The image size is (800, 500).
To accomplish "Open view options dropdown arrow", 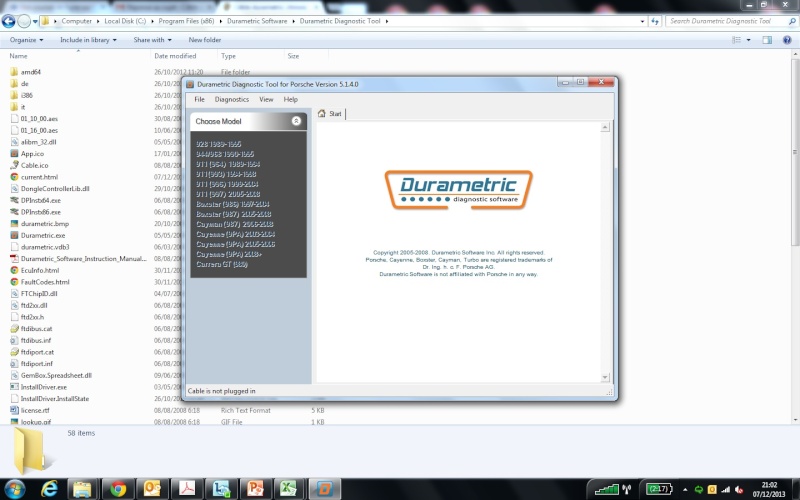I will pyautogui.click(x=748, y=40).
